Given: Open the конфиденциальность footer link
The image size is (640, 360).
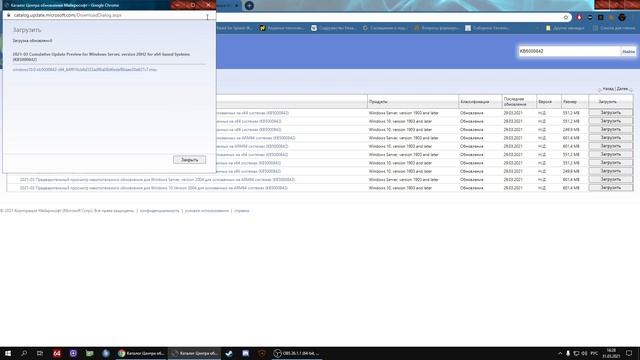Looking at the screenshot, I should point(160,211).
